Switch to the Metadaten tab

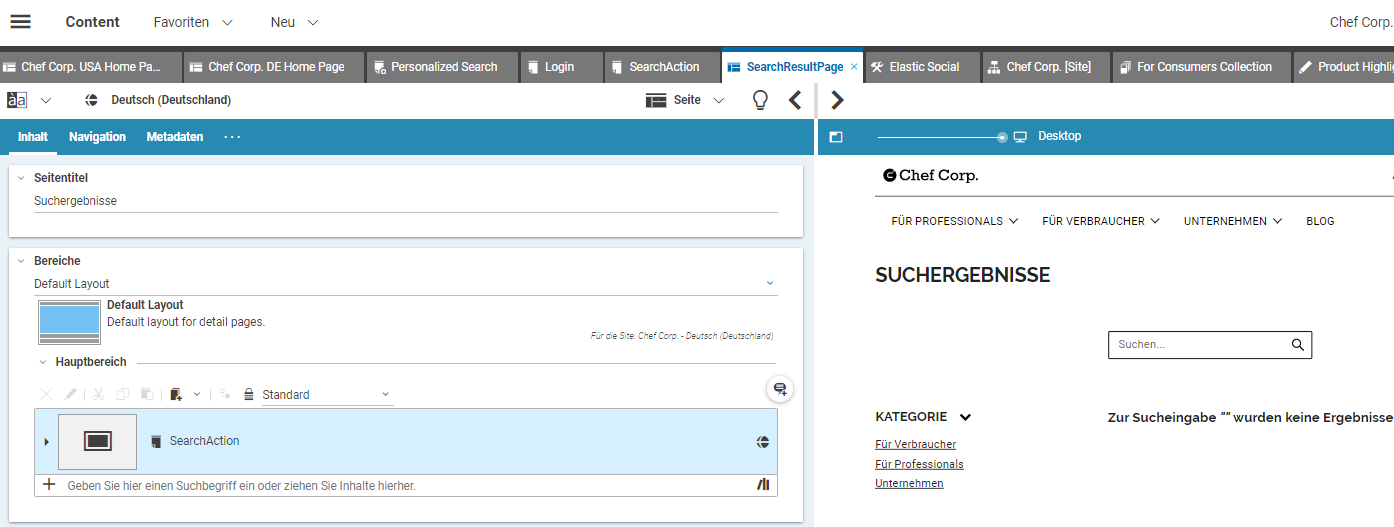174,137
